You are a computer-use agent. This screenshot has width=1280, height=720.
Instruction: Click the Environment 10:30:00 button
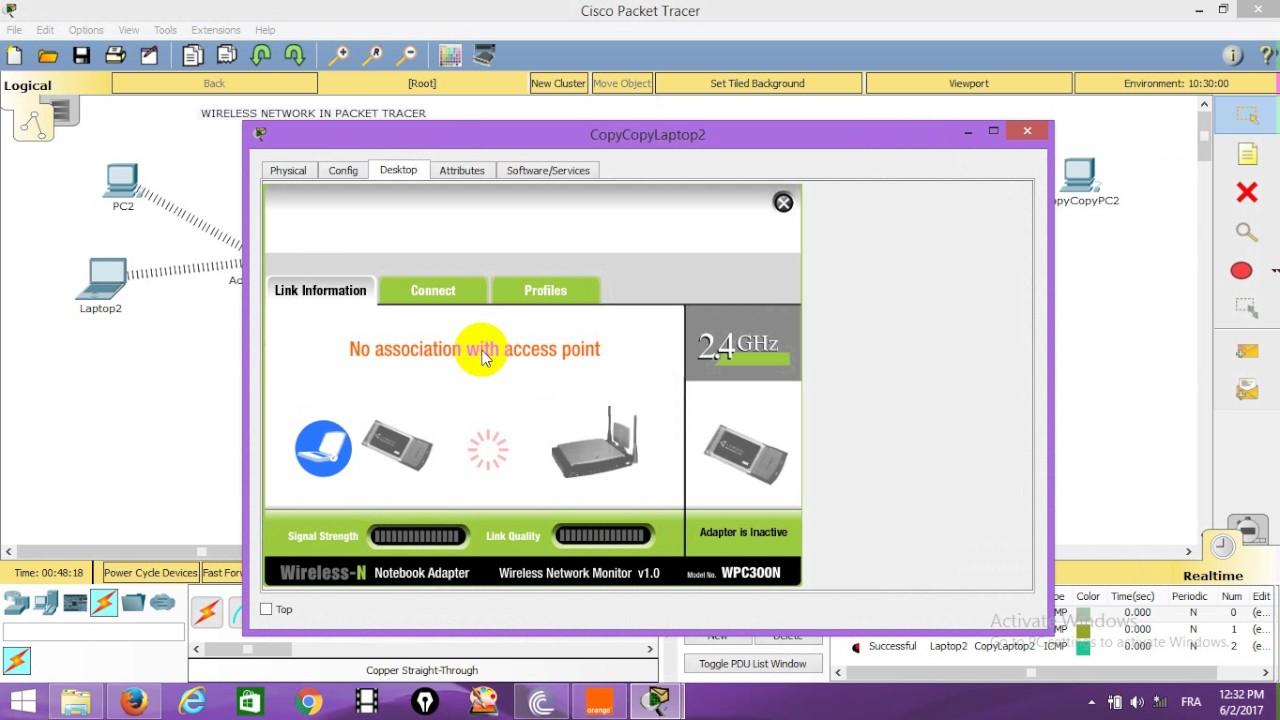[1176, 84]
